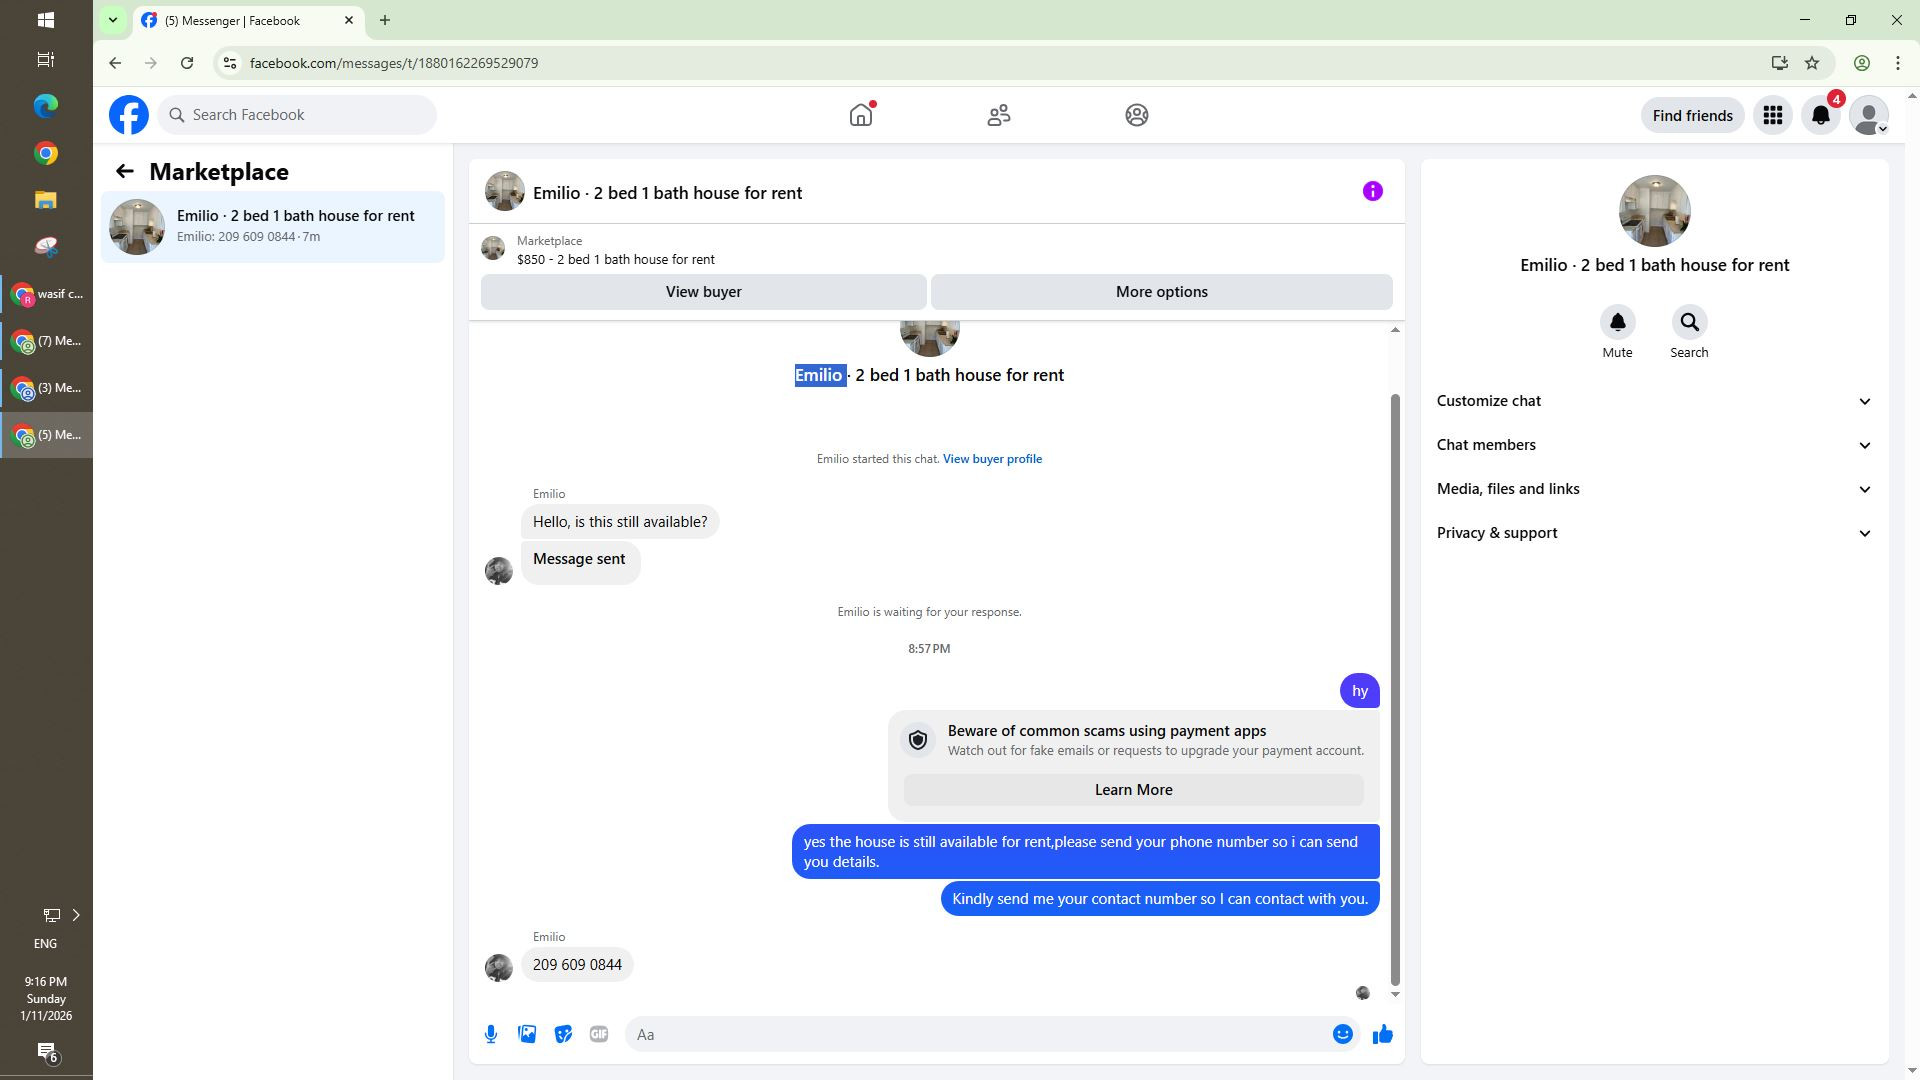Image resolution: width=1920 pixels, height=1080 pixels.
Task: Click the 'hy' message bubble
Action: coord(1359,691)
